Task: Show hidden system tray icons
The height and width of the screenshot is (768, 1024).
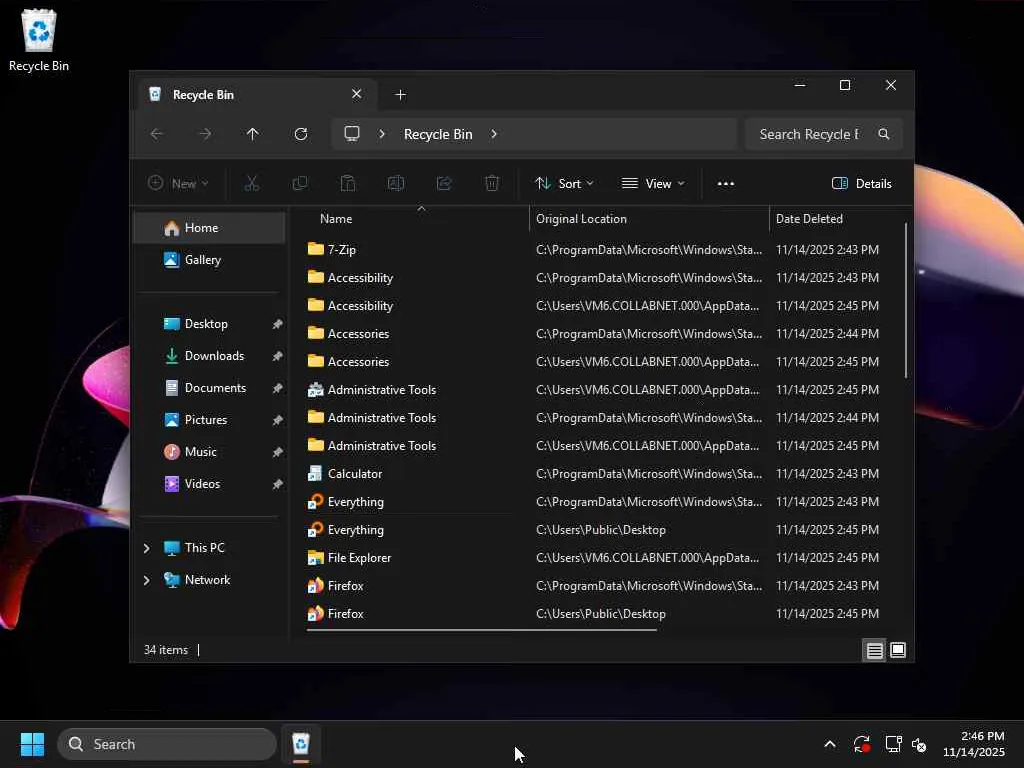Action: pos(829,744)
